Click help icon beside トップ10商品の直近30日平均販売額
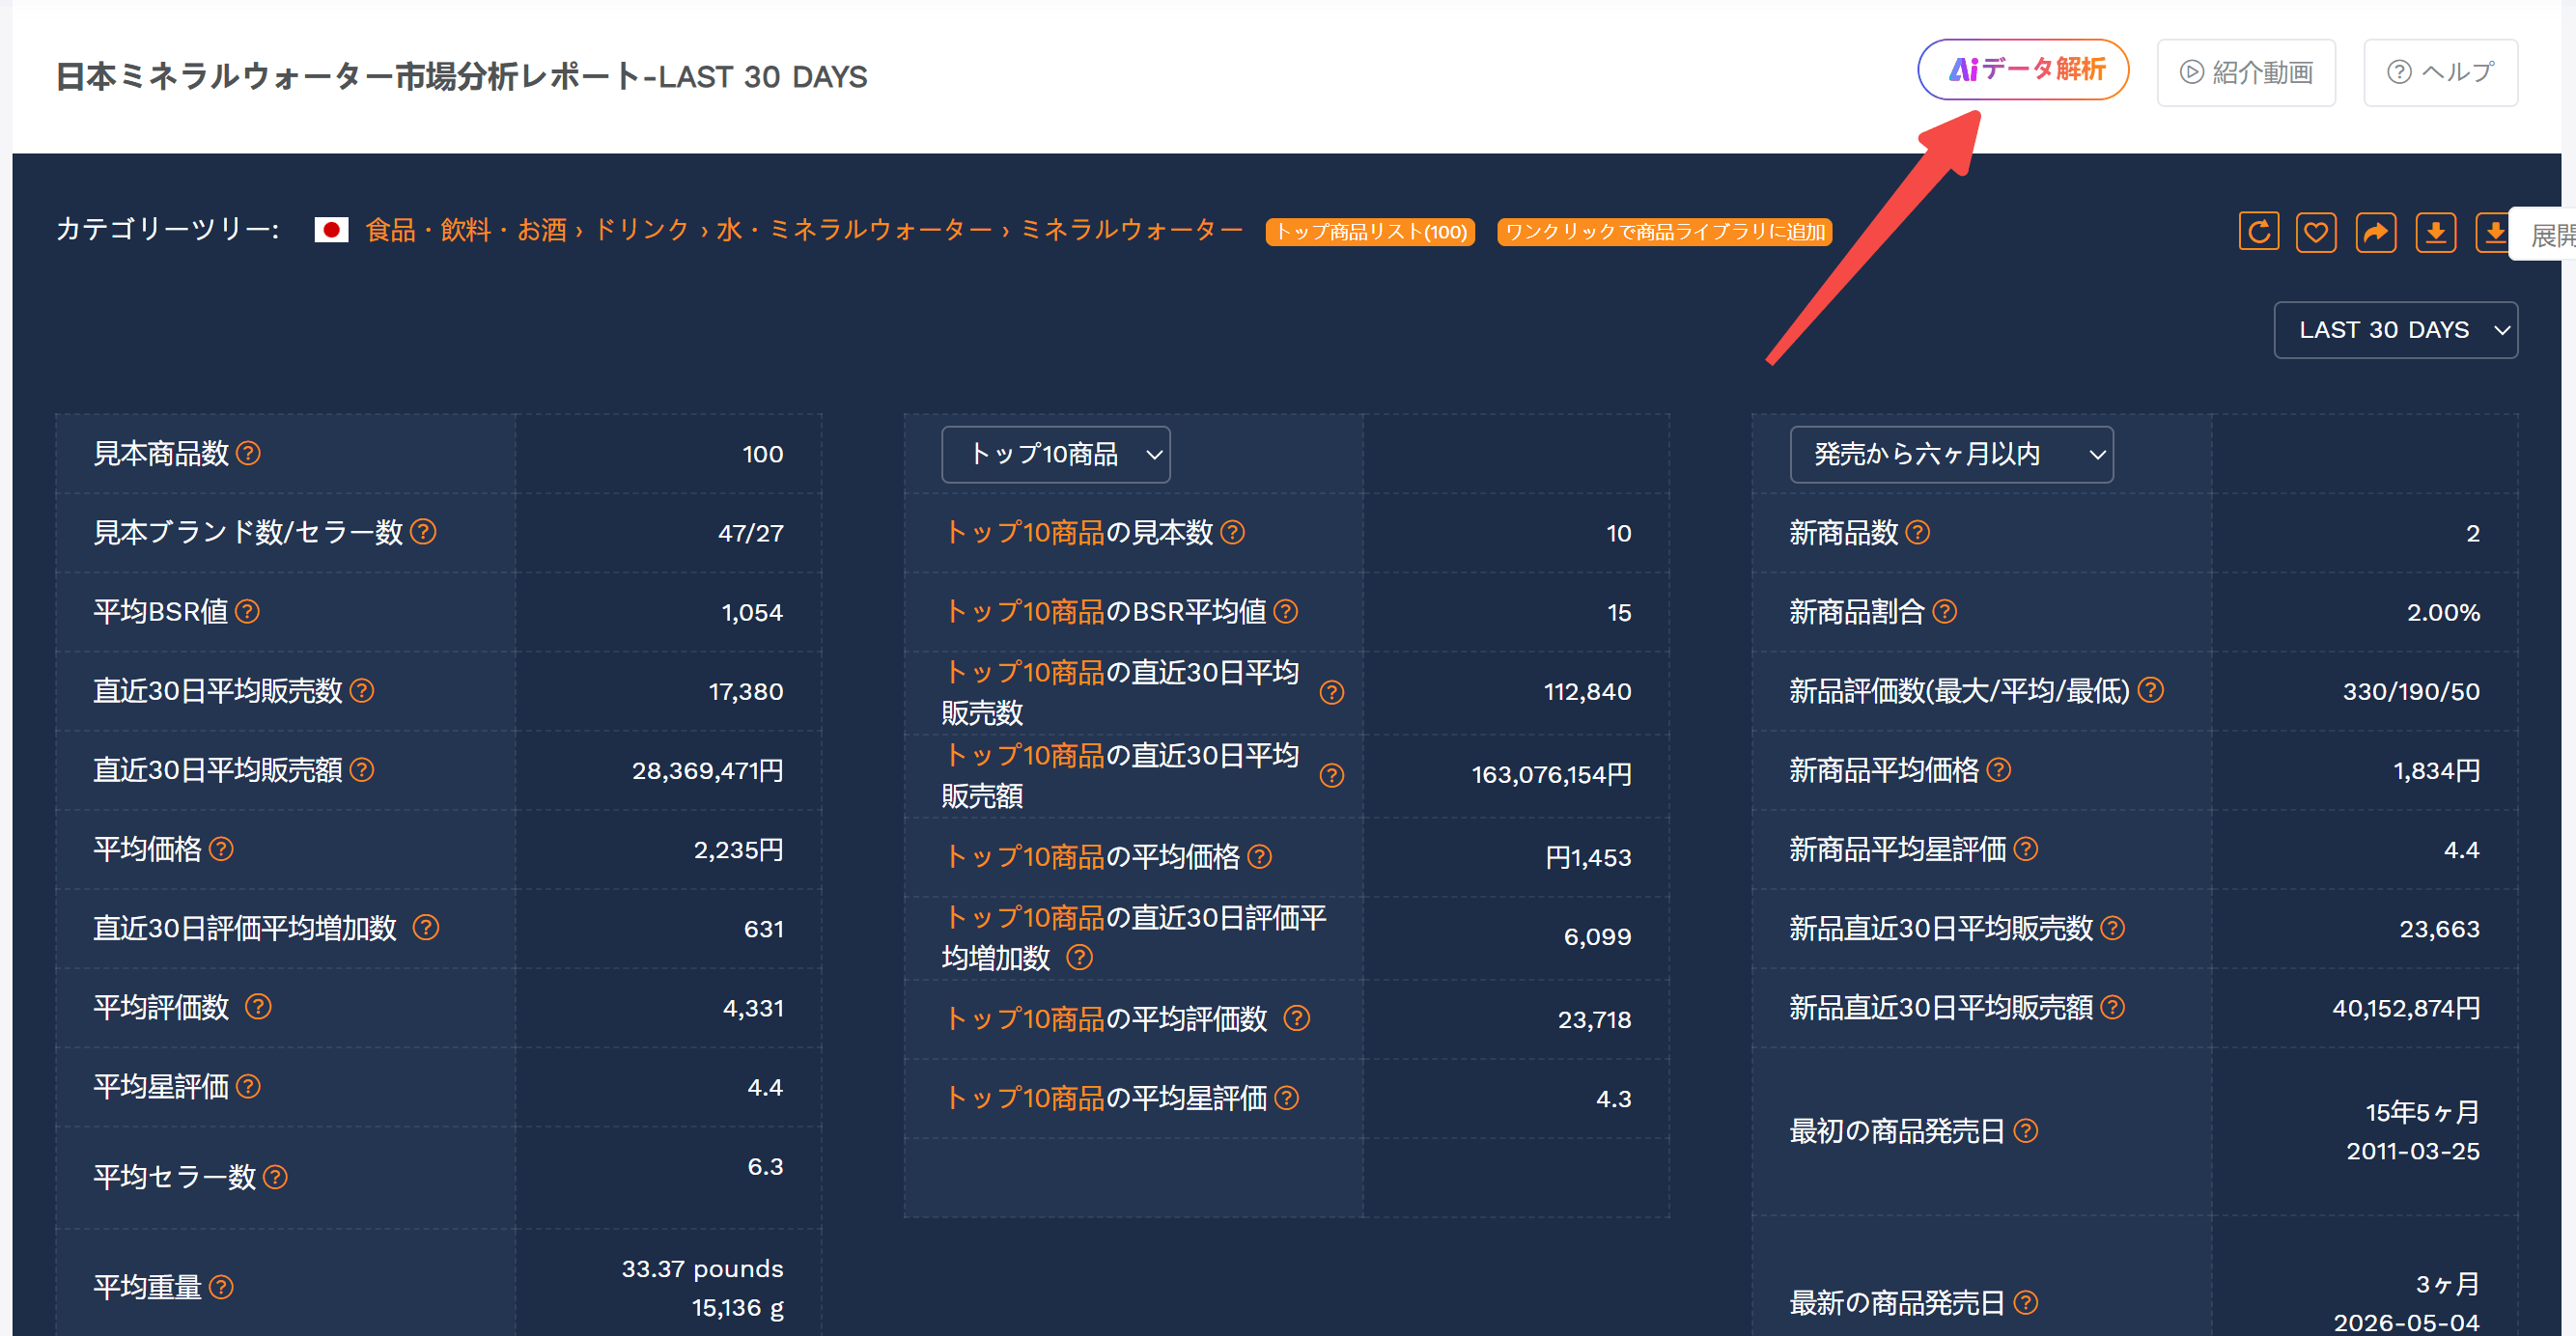The width and height of the screenshot is (2576, 1336). pos(1332,775)
